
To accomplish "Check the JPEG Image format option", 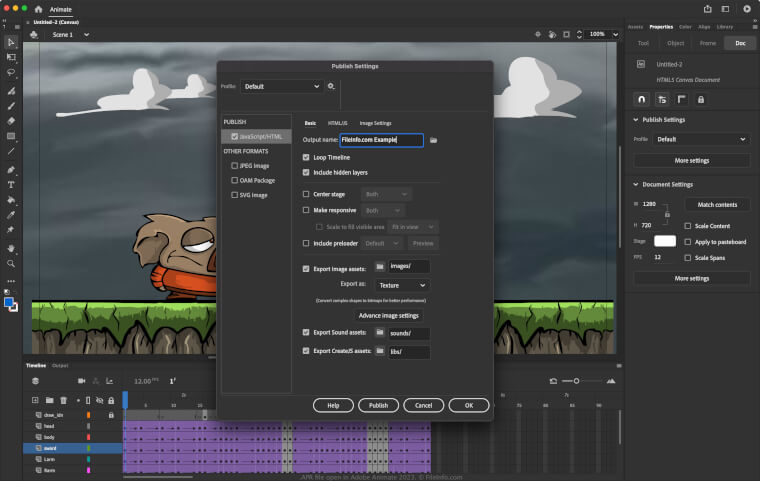I will 234,166.
